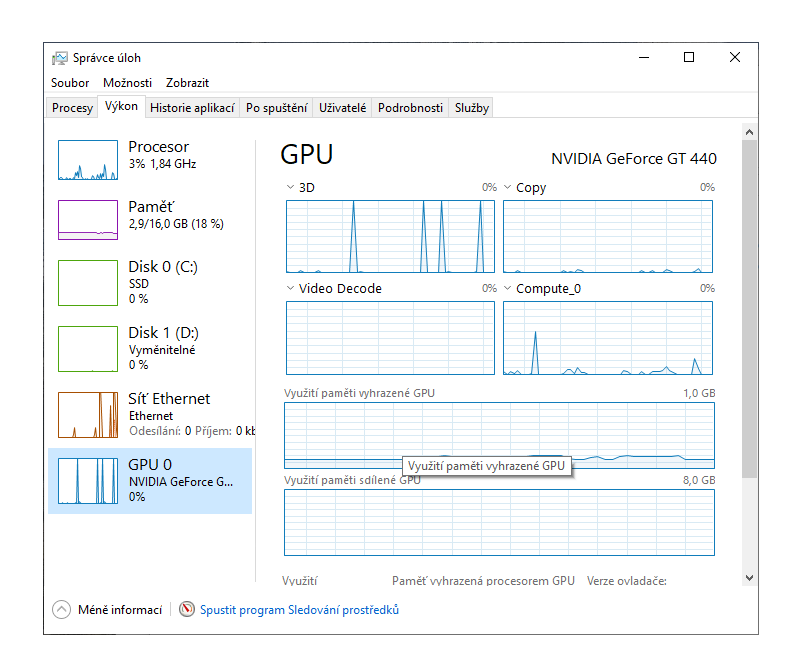Select the Disk 1 (D:) graph thumbnail
Image resolution: width=808 pixels, height=671 pixels.
88,349
